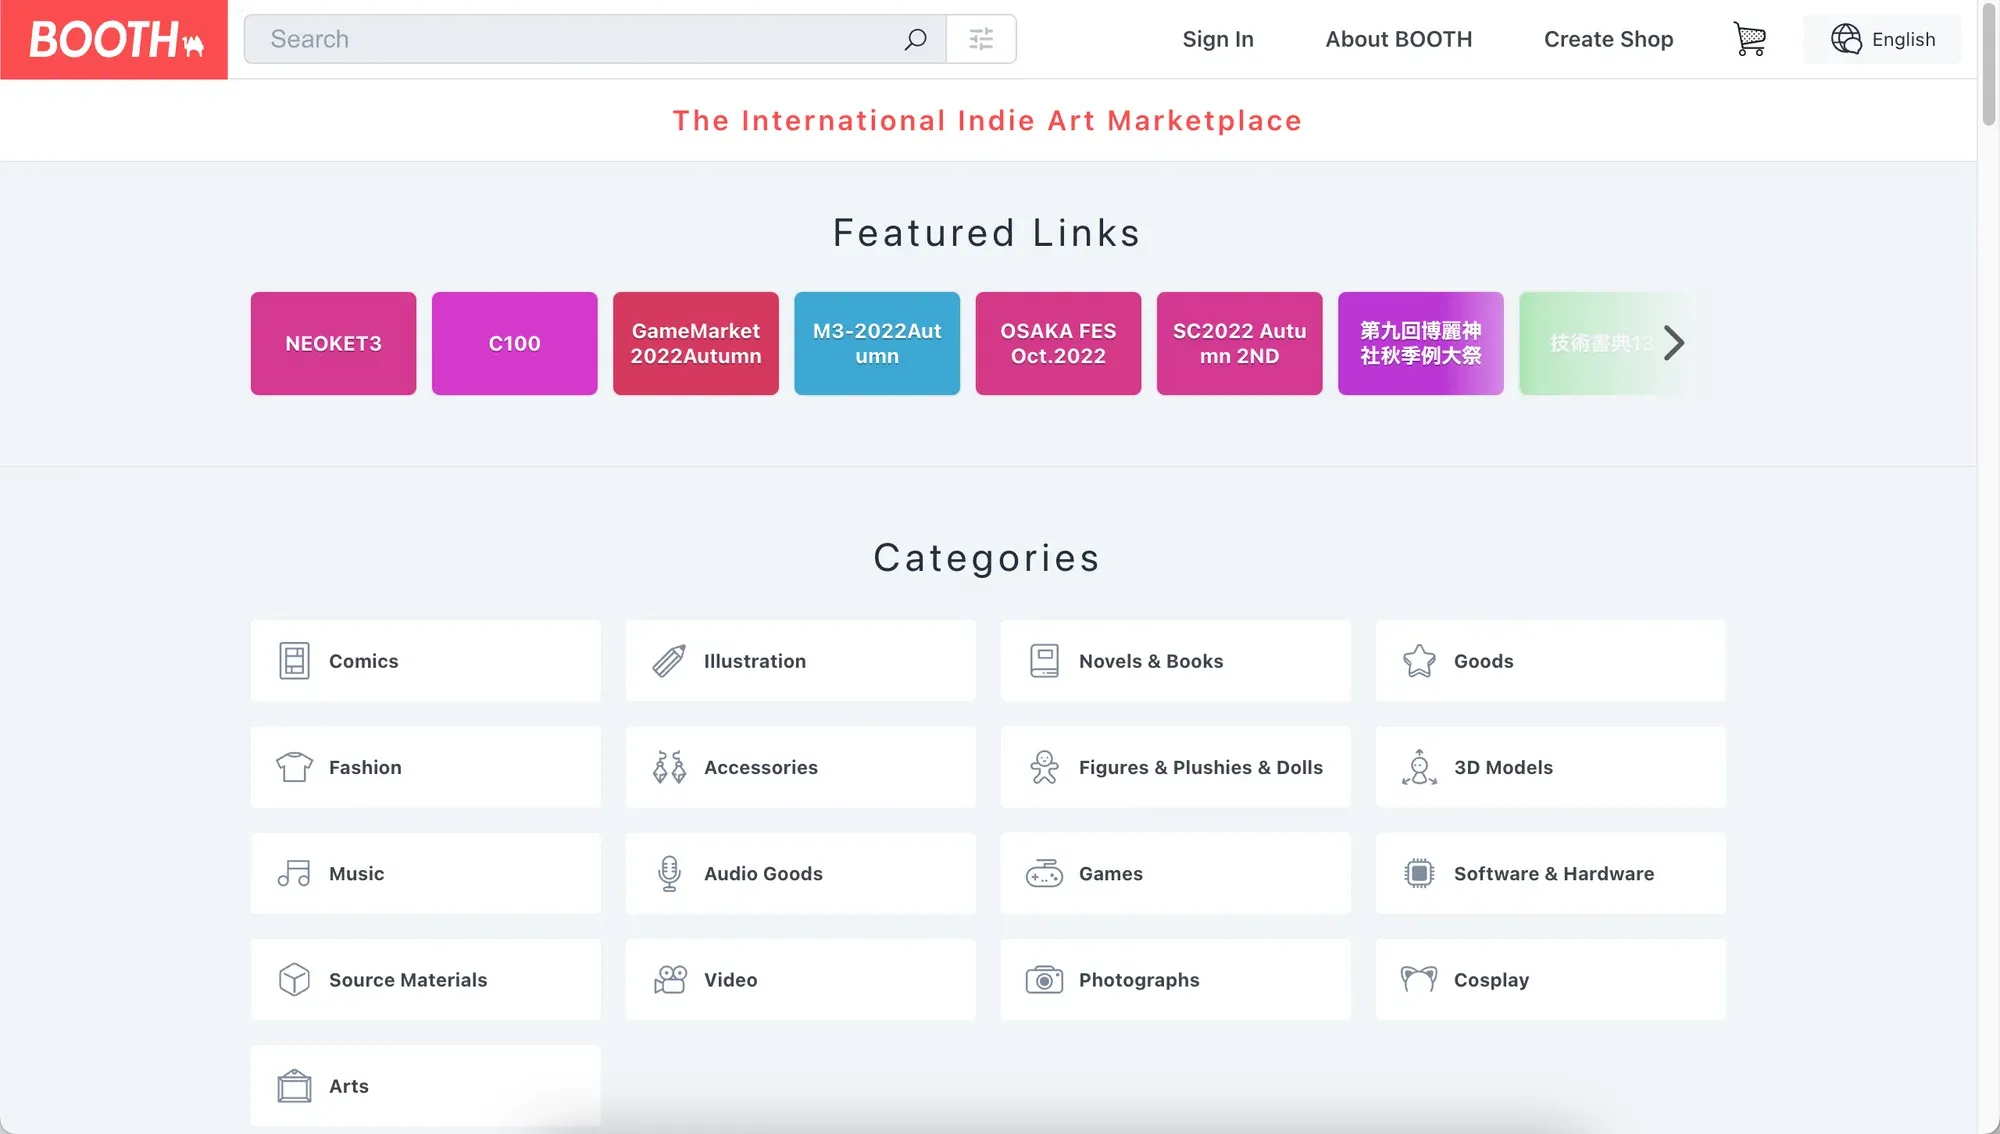Click the Software & Hardware chip icon
Screen dimensions: 2000x1134
click(x=1419, y=873)
